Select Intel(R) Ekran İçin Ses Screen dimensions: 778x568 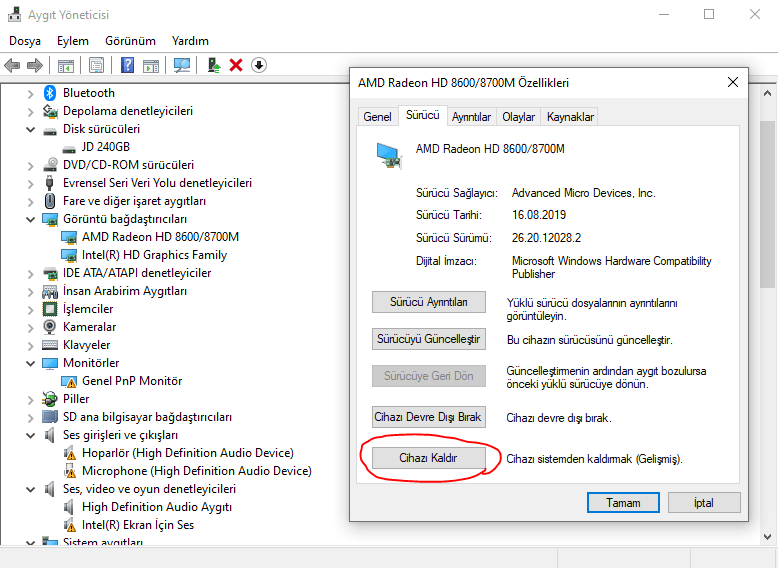click(138, 525)
